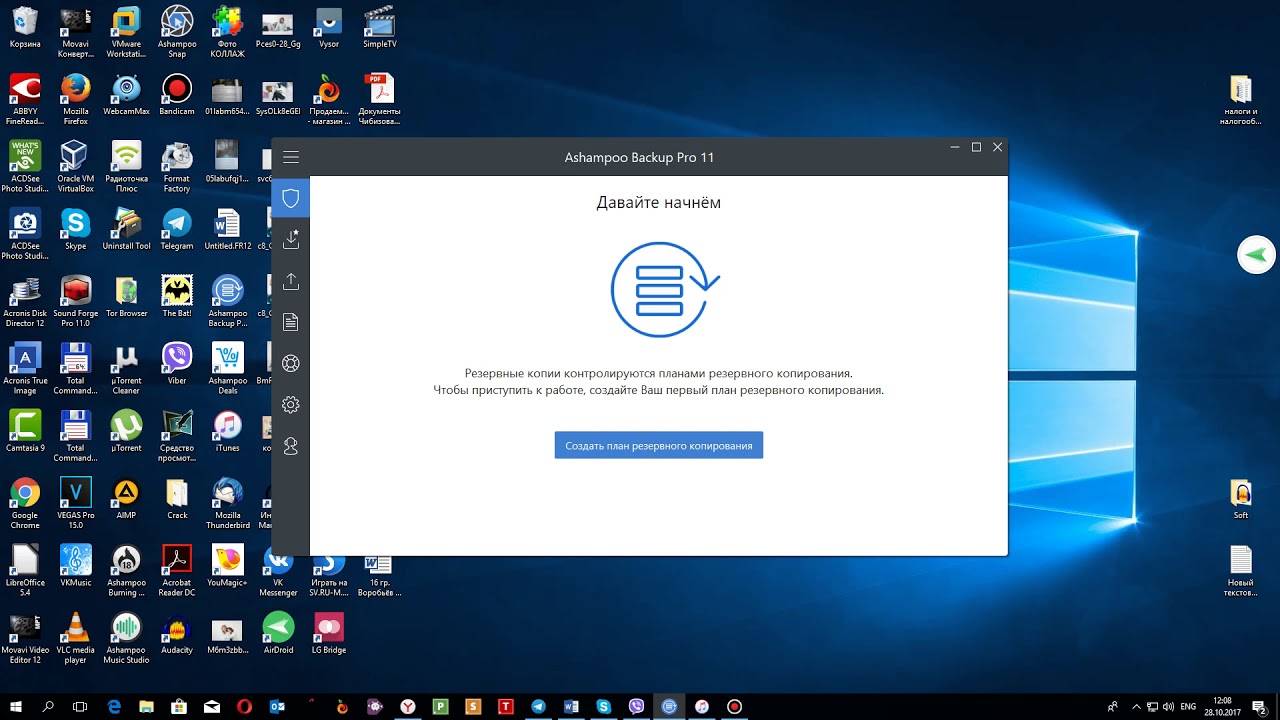1280x720 pixels.
Task: Select the iTunes desktop icon
Action: tap(228, 431)
